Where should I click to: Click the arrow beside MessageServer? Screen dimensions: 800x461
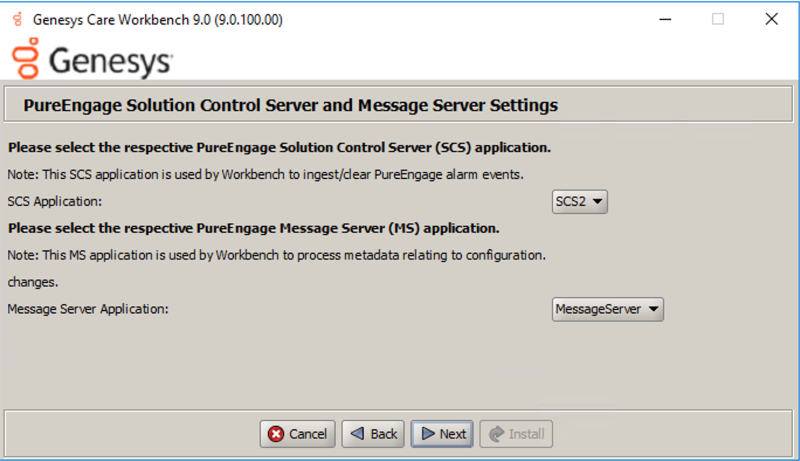tap(653, 309)
